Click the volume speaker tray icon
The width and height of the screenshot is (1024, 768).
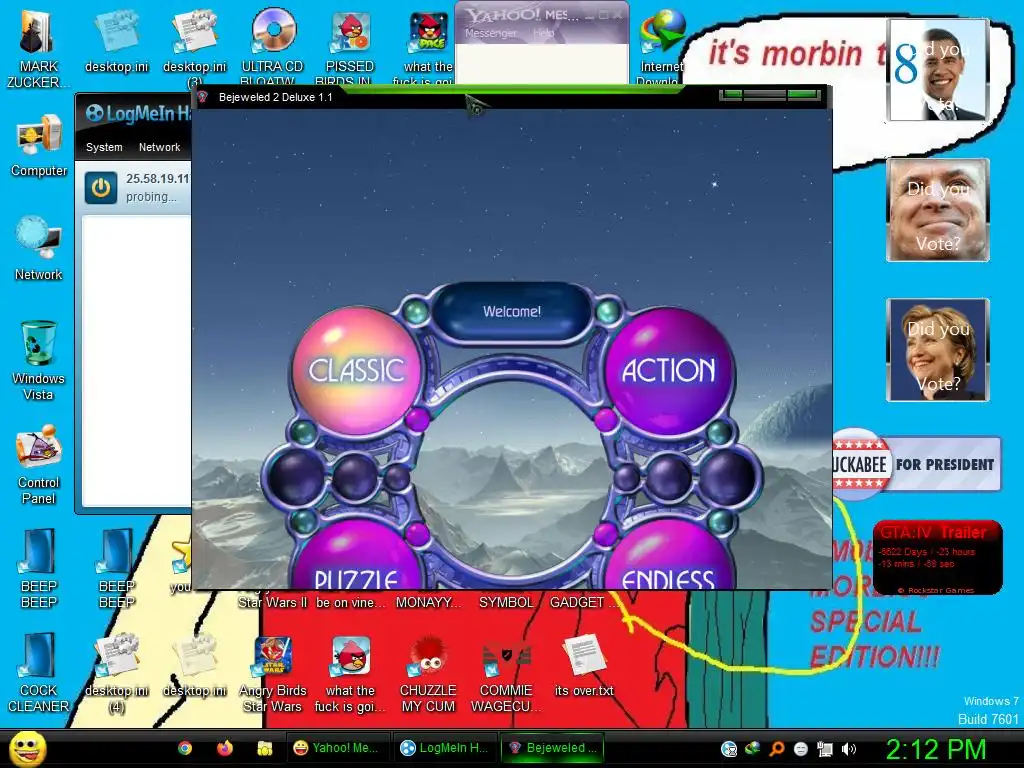(x=849, y=749)
